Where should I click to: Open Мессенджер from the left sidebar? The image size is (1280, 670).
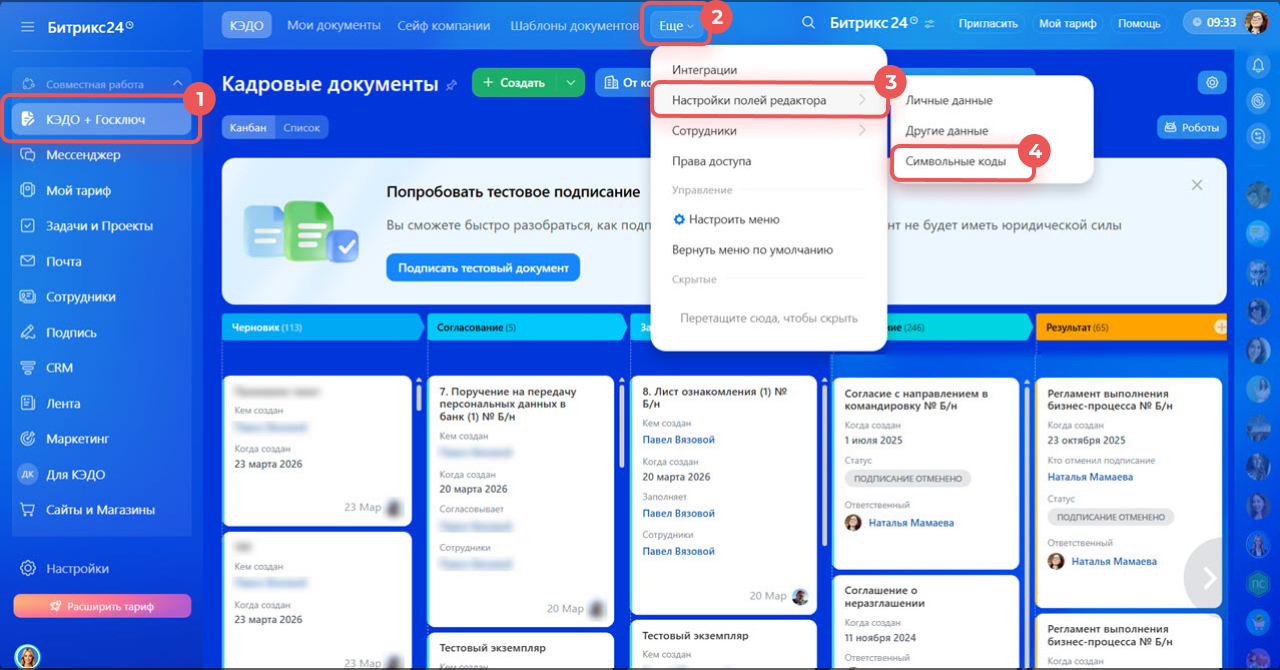[x=83, y=155]
